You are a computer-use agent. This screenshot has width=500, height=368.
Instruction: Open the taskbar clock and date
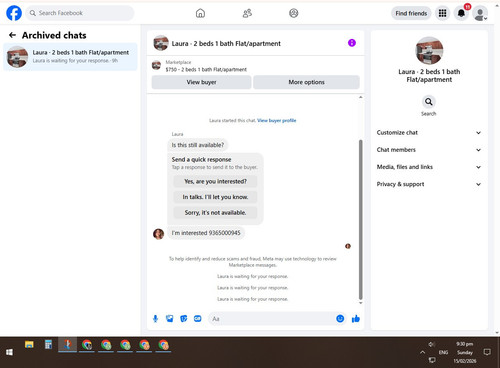pos(465,352)
